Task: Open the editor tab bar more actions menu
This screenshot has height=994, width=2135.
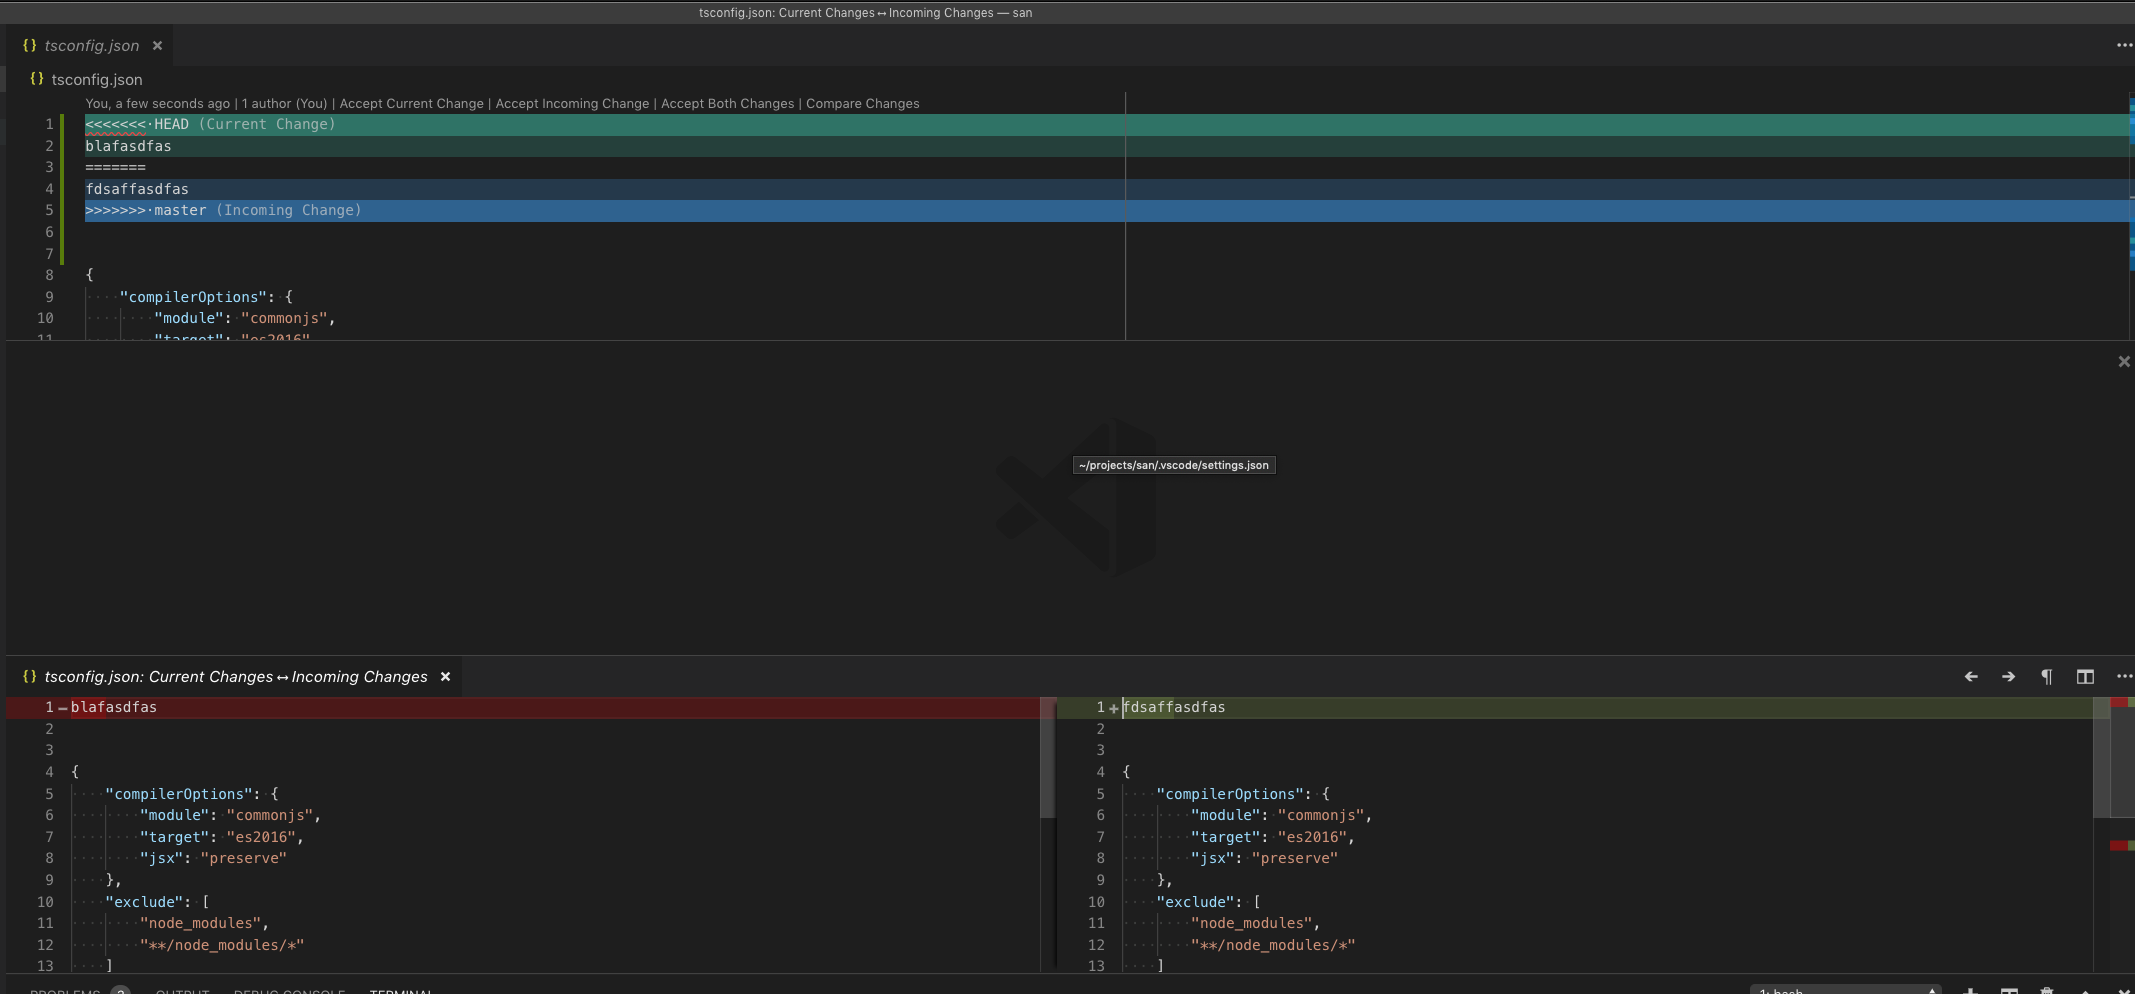Action: pos(2125,45)
